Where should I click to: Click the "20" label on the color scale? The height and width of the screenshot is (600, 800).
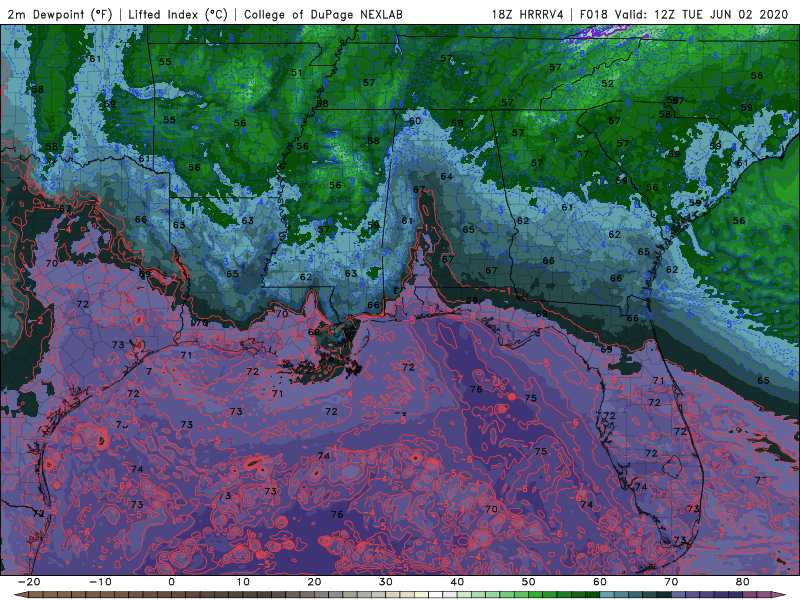coord(314,582)
